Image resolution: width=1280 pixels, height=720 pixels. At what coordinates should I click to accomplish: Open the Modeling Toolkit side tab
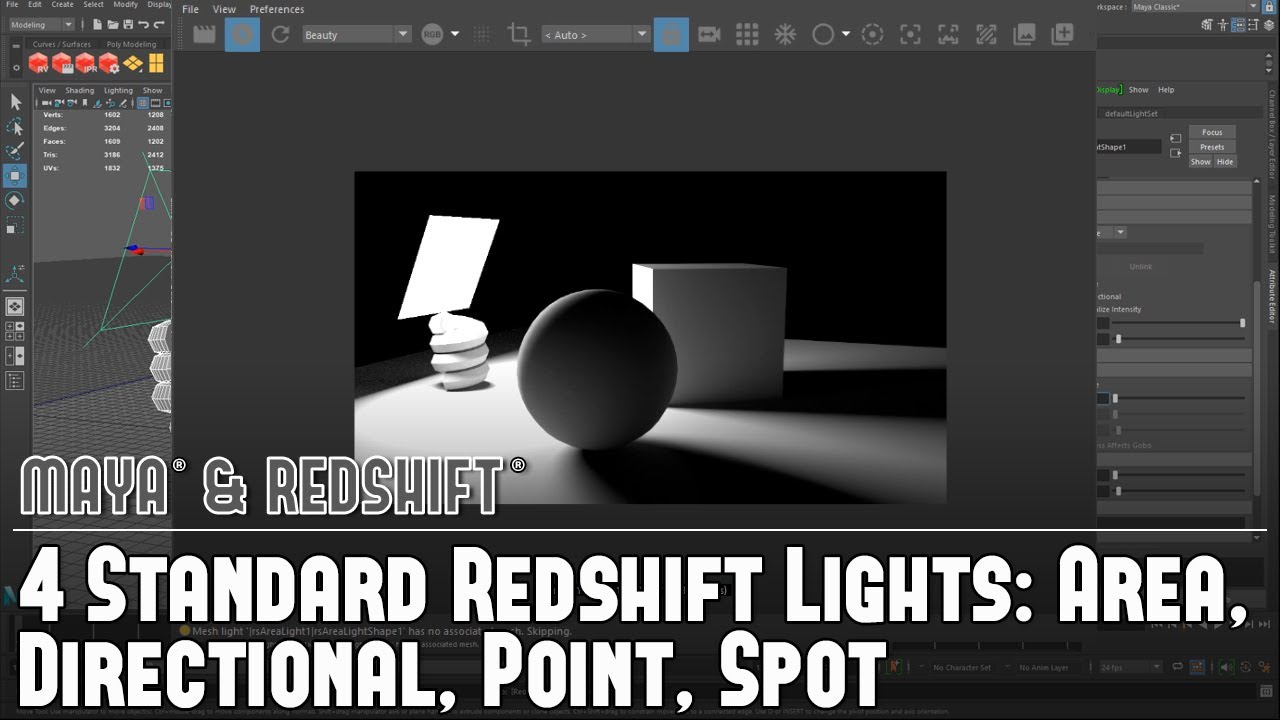pyautogui.click(x=1272, y=225)
